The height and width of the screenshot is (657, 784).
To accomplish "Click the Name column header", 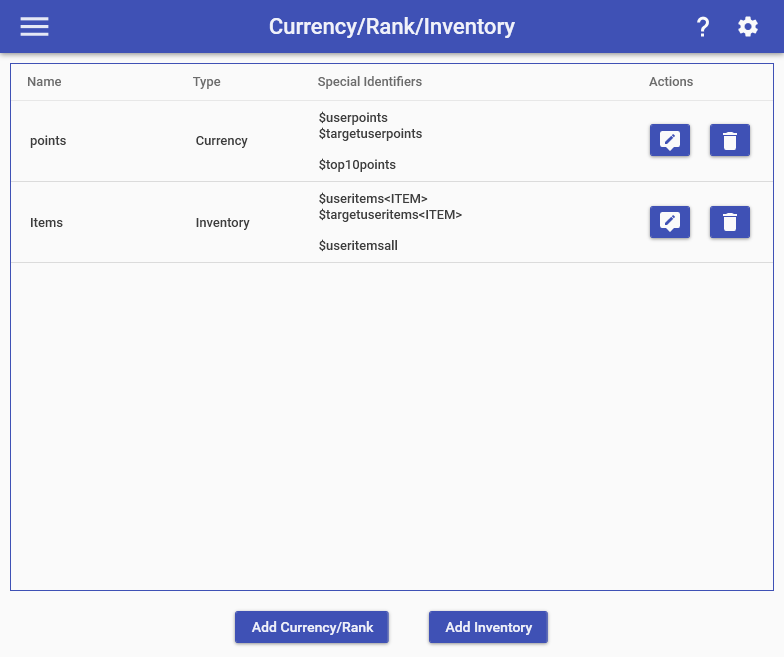I will [44, 82].
